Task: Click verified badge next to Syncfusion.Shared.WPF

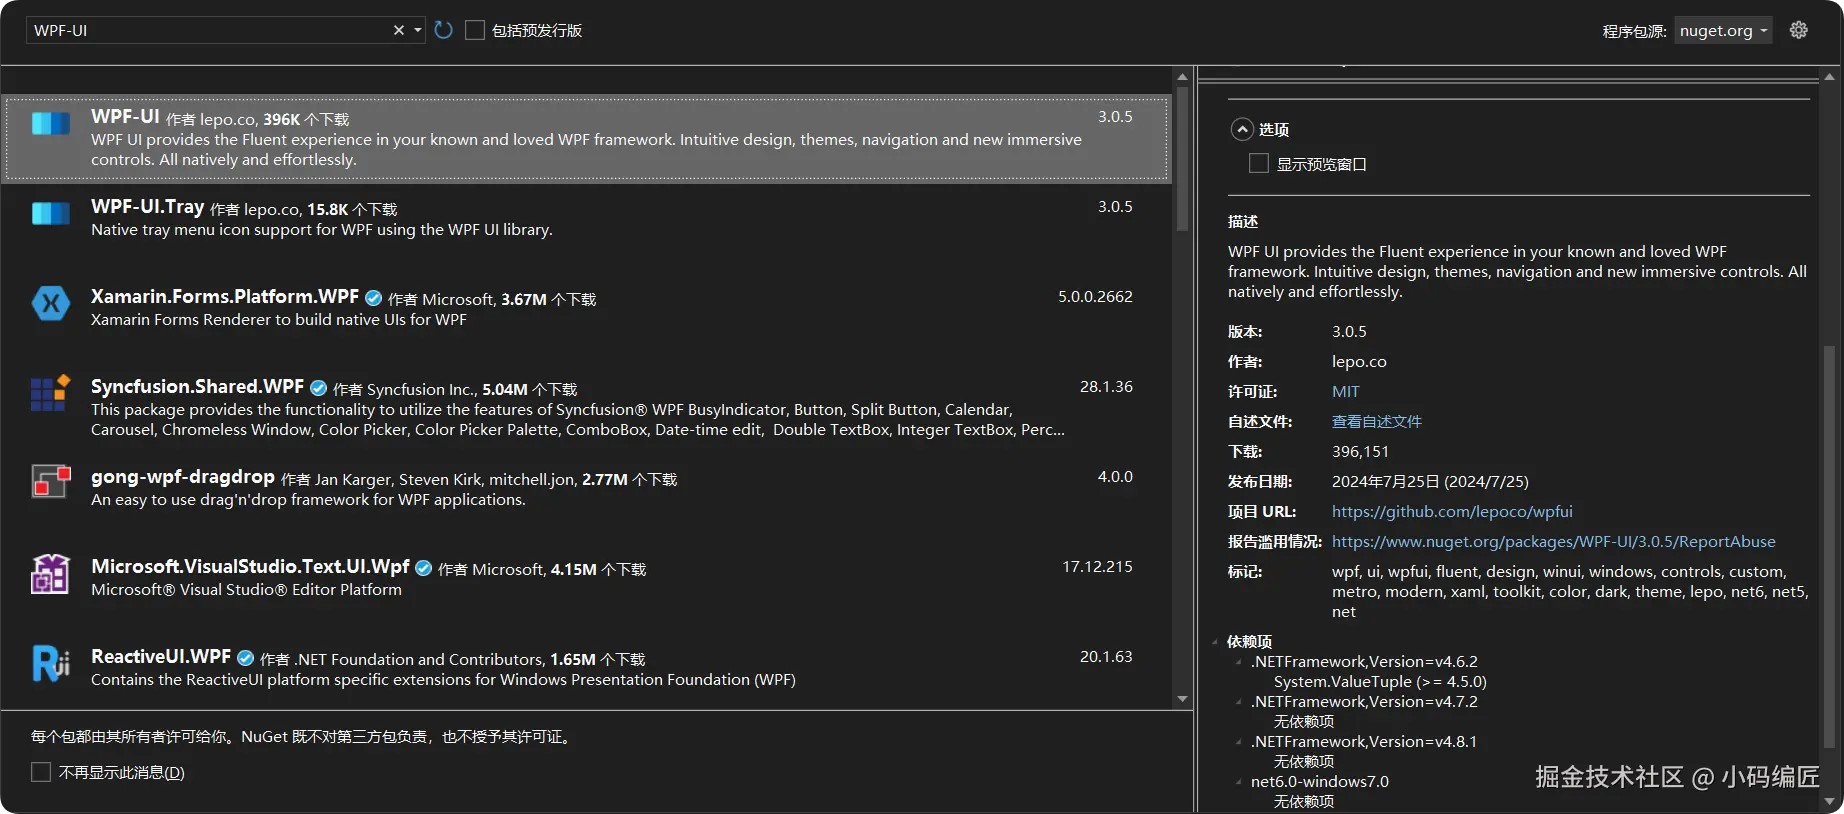Action: (319, 388)
